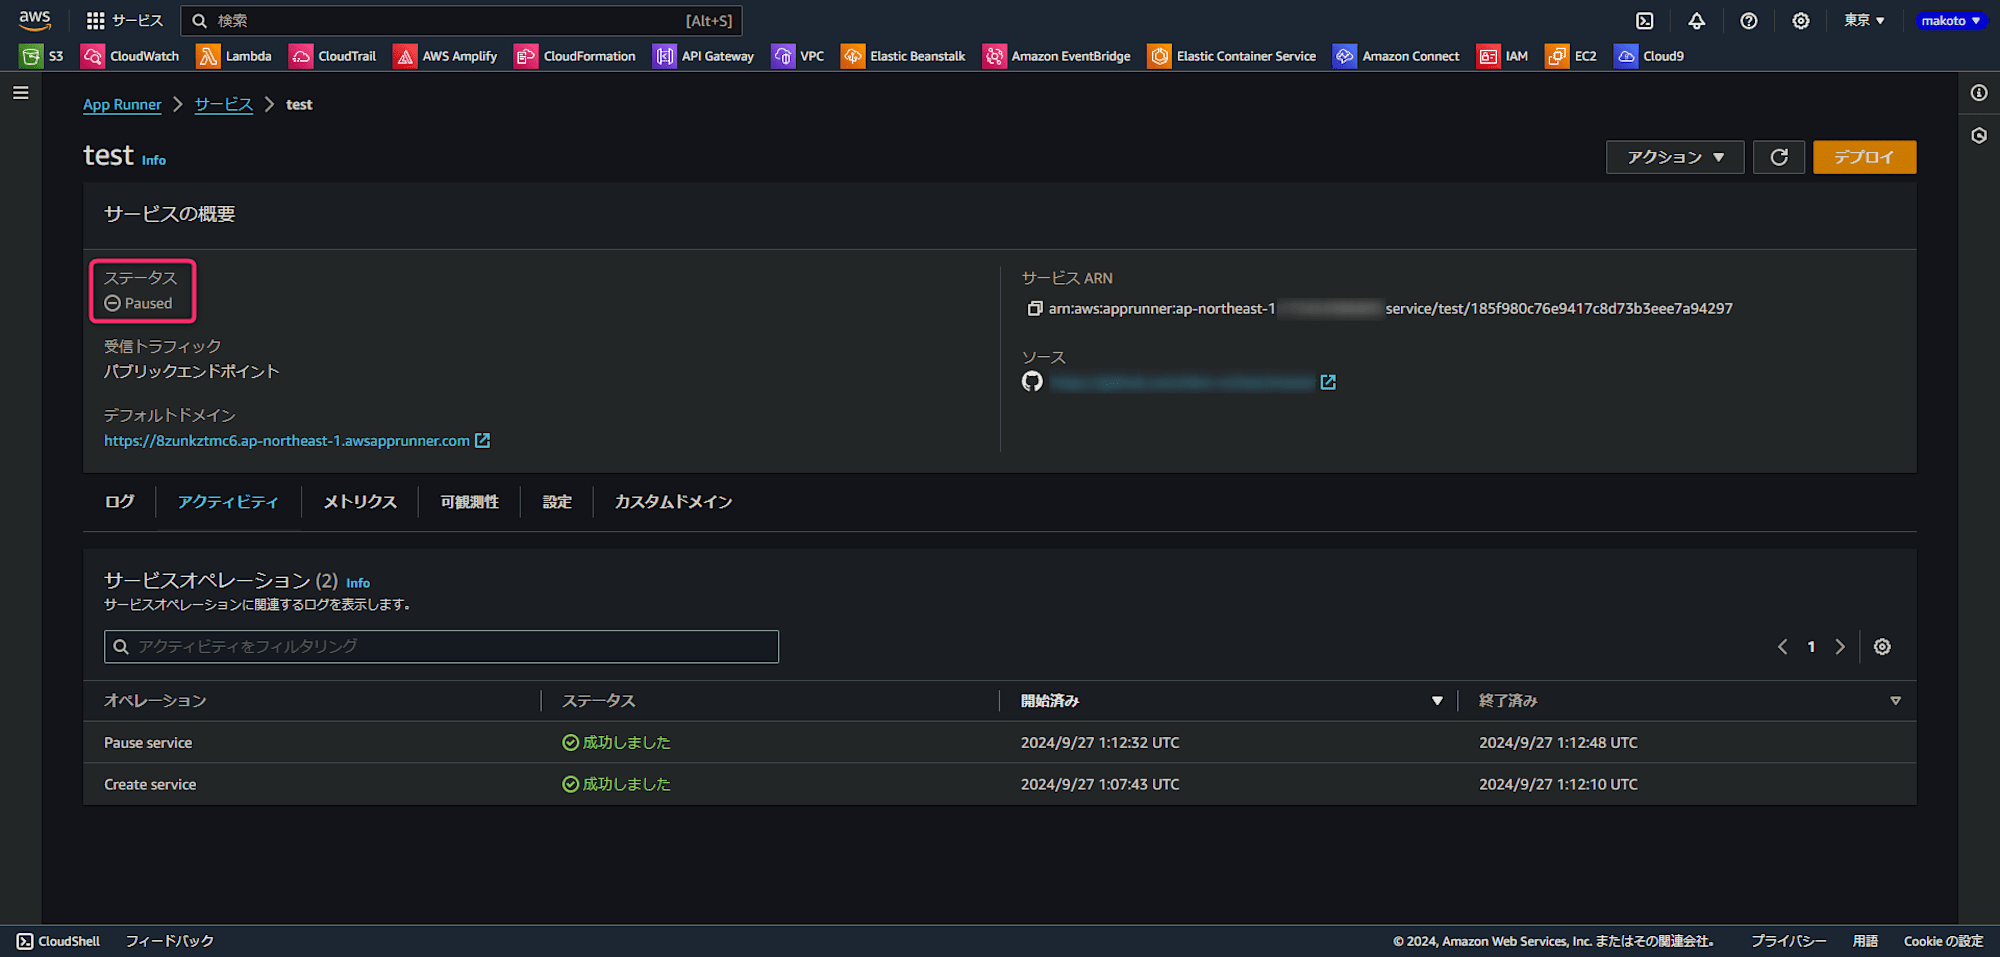Go to previous page of operations
Viewport: 2000px width, 957px height.
coord(1782,647)
